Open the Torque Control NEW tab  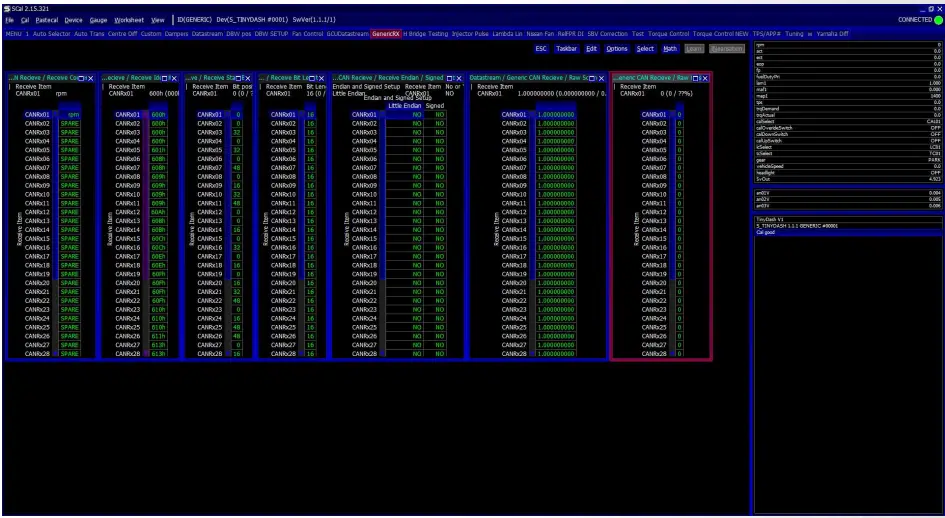720,34
